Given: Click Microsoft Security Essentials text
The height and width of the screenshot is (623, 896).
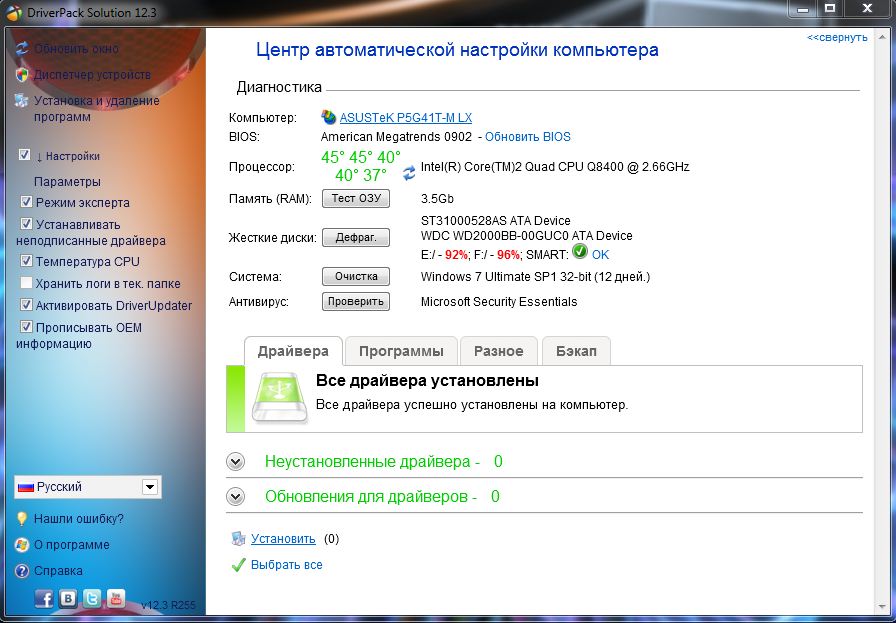Looking at the screenshot, I should tap(499, 302).
